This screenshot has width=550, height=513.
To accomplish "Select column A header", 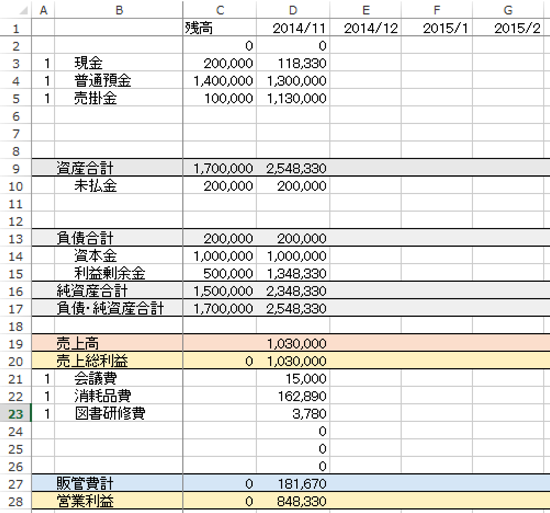I will click(x=43, y=10).
